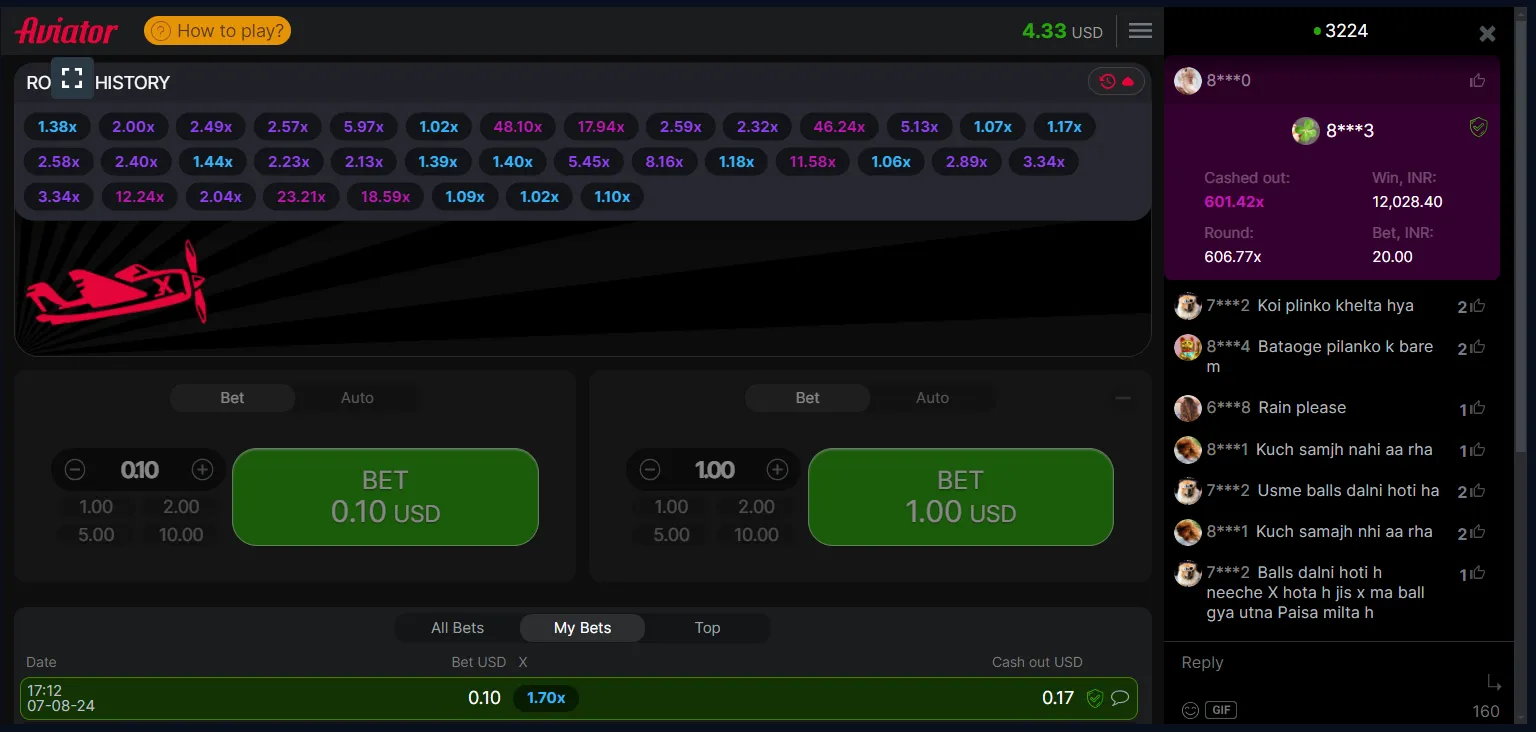Like the 'Balls dalni hoti h' message
Viewport: 1536px width, 732px height.
[1477, 574]
